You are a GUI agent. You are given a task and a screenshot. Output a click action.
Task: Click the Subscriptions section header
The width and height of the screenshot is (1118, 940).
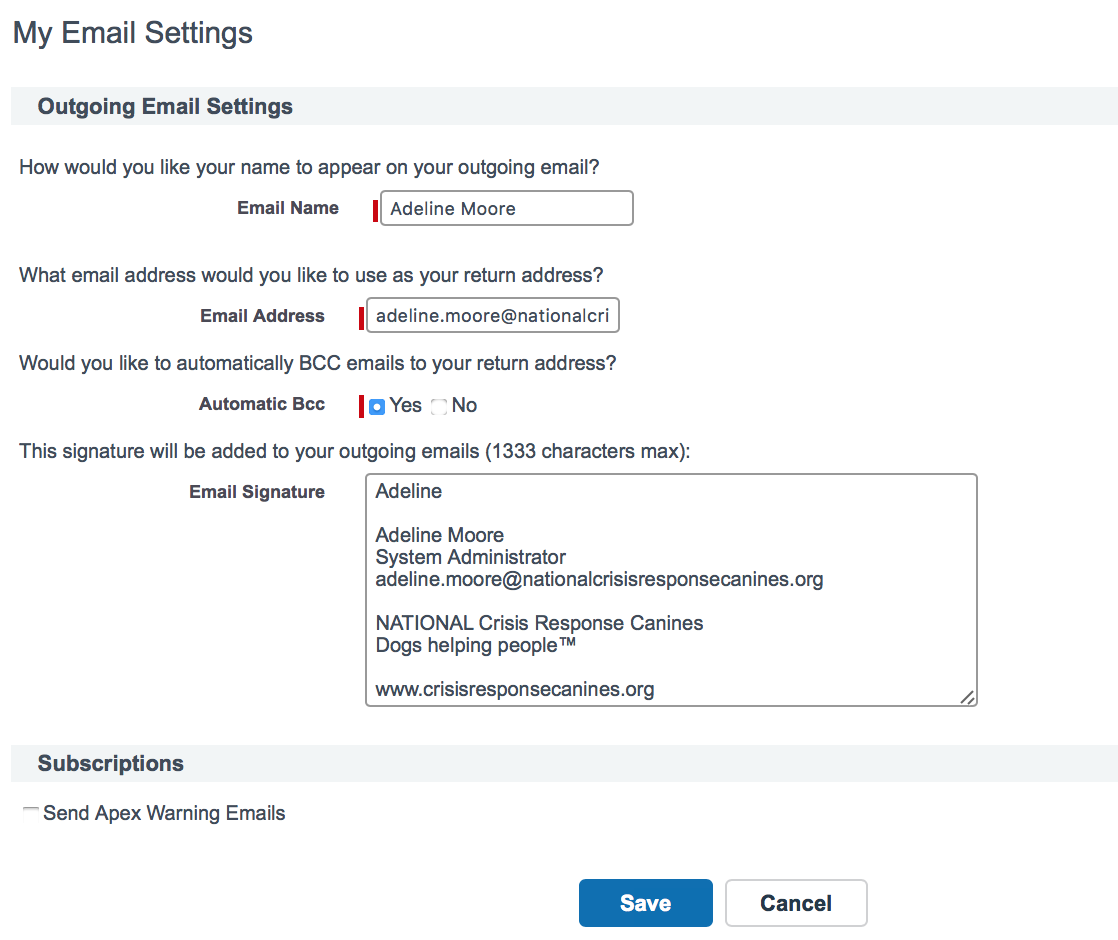pyautogui.click(x=110, y=764)
